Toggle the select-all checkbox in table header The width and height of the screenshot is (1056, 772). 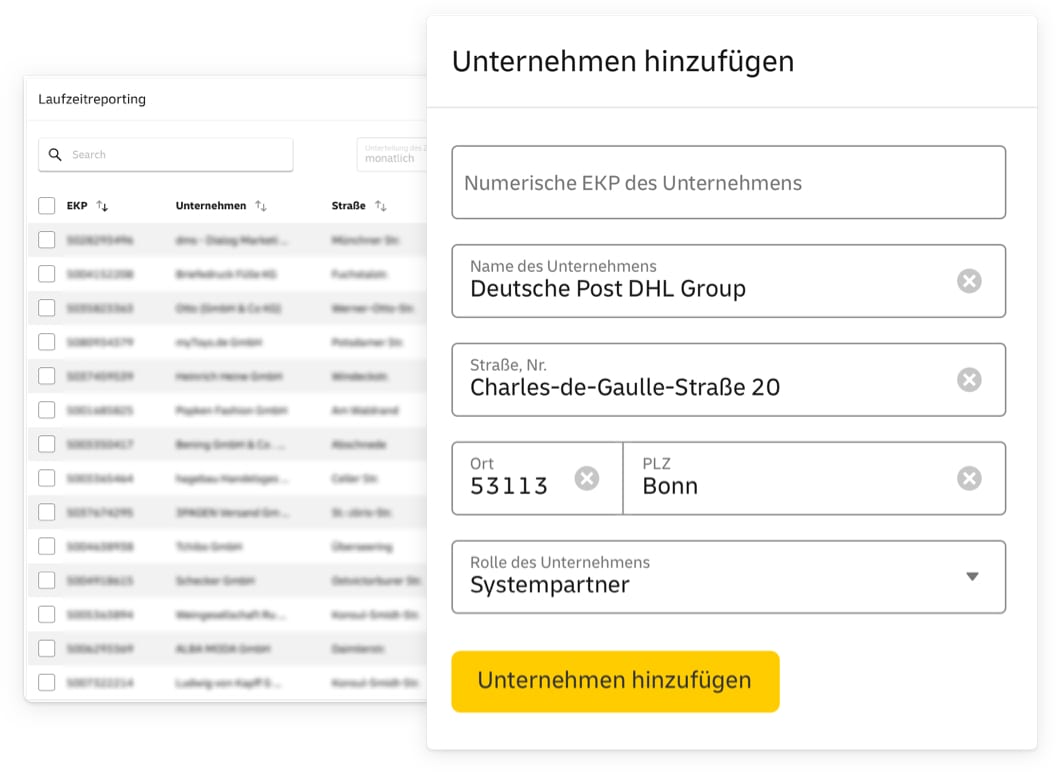point(47,206)
